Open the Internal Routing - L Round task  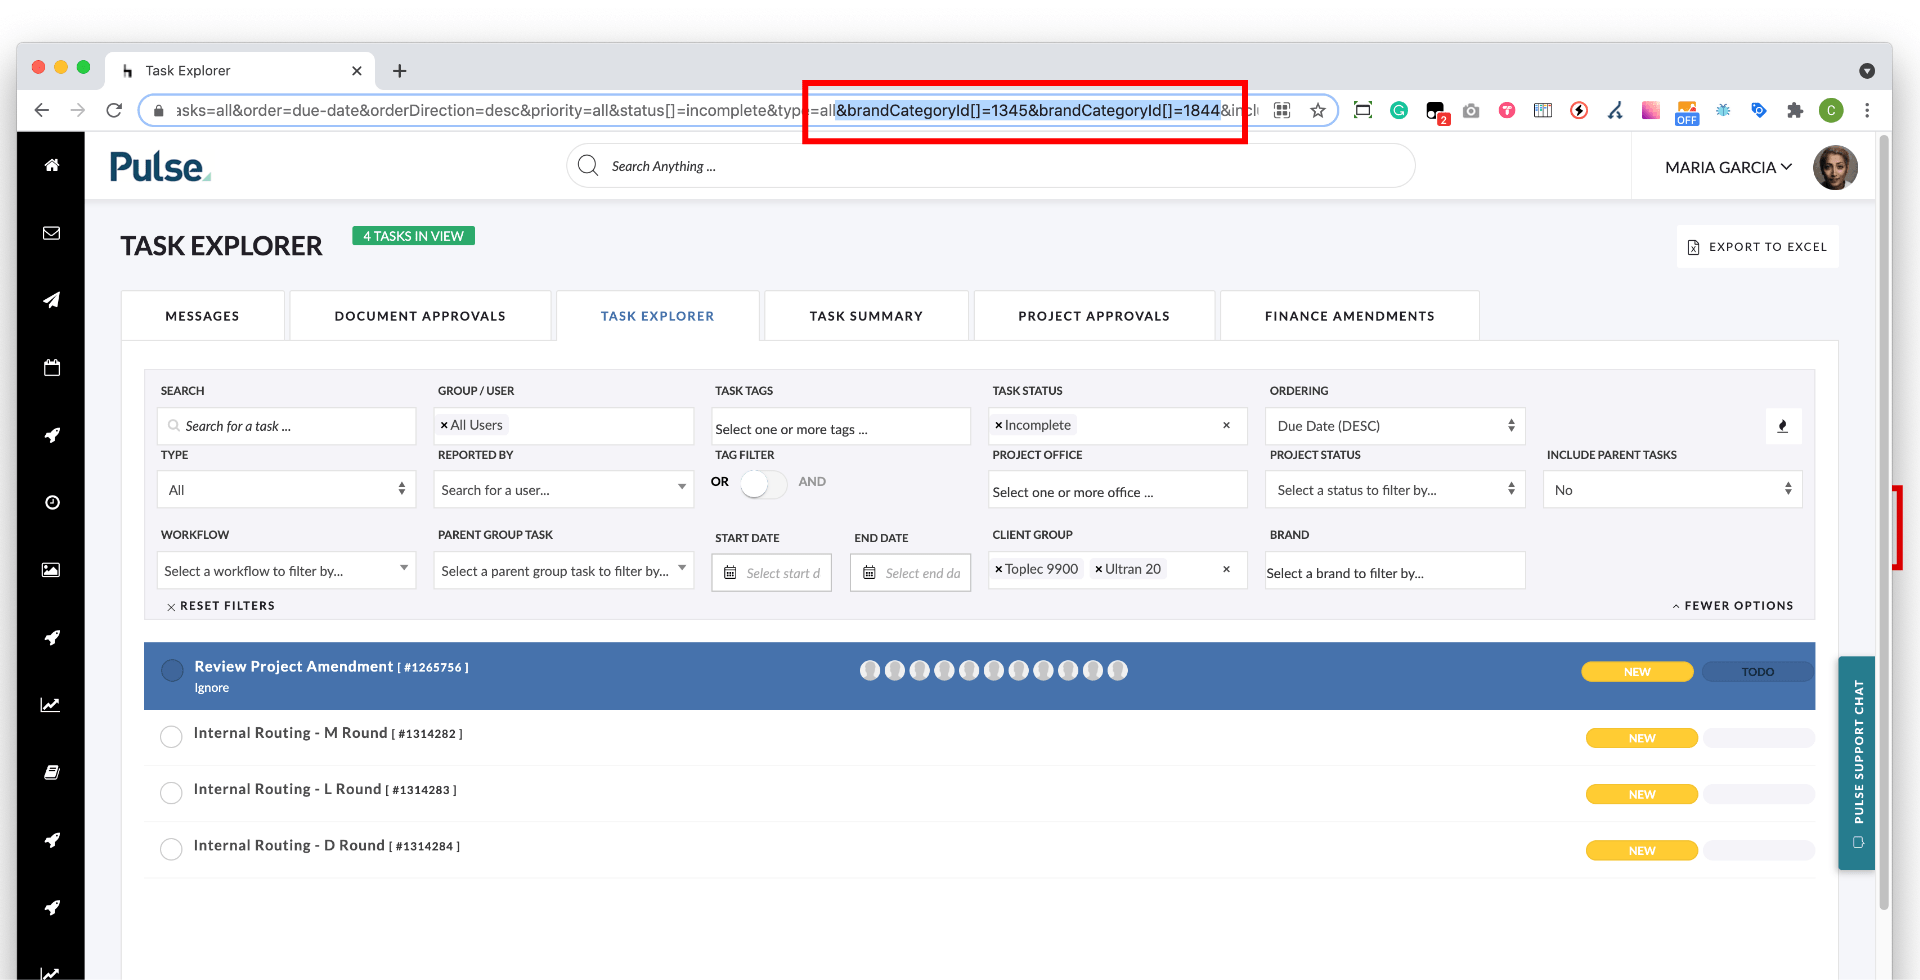pos(324,789)
